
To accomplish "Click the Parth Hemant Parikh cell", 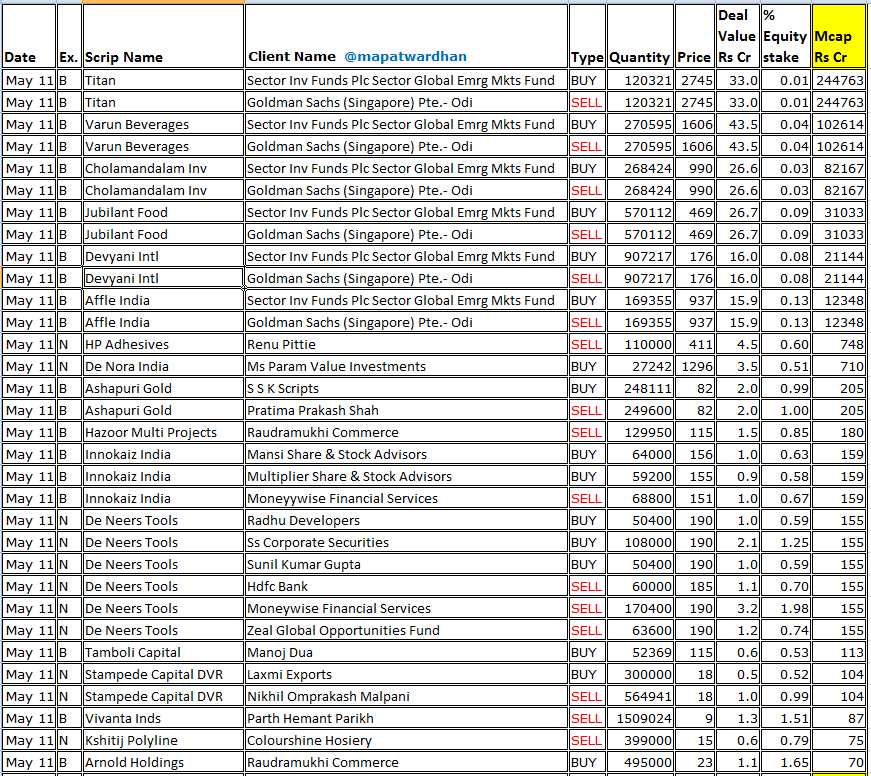I will (406, 719).
